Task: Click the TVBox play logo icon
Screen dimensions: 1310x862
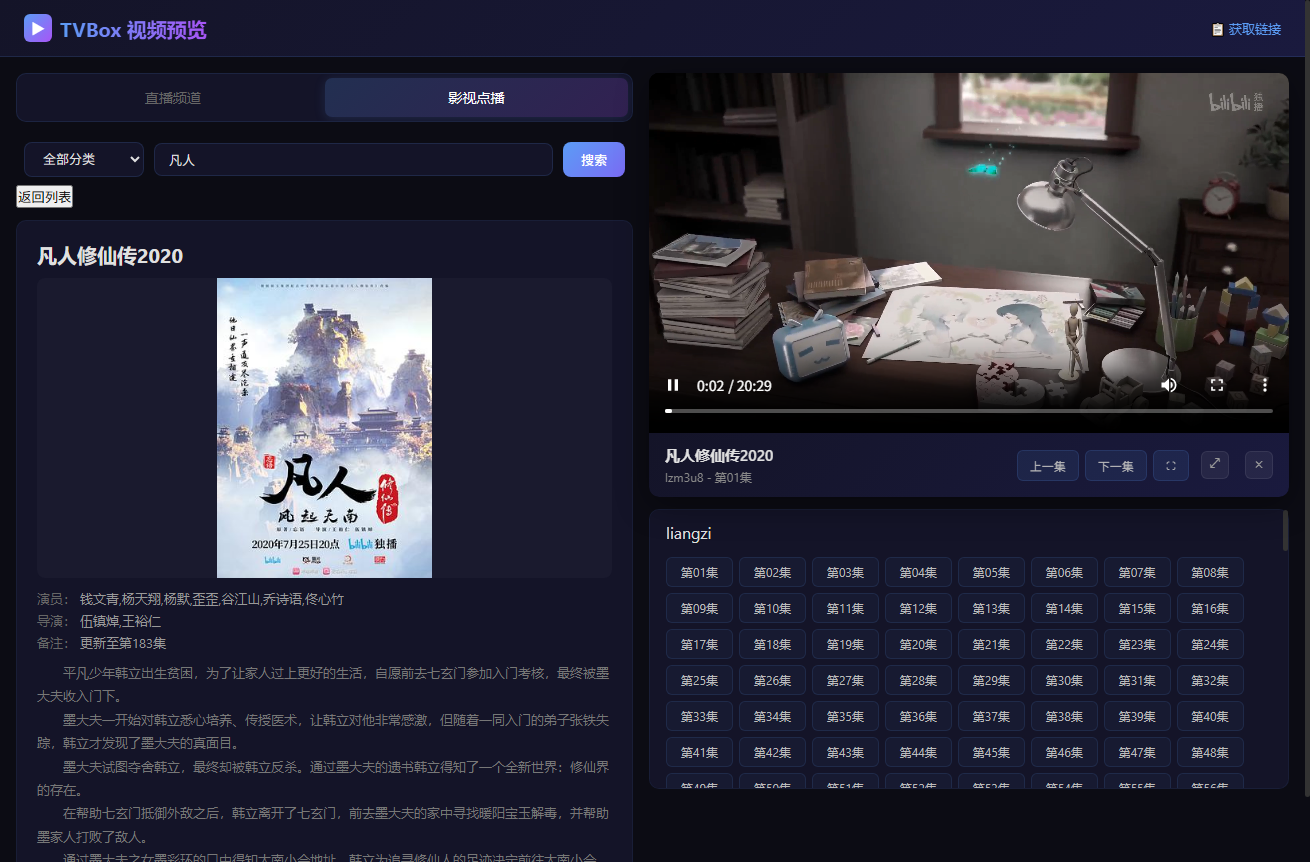Action: pos(38,28)
